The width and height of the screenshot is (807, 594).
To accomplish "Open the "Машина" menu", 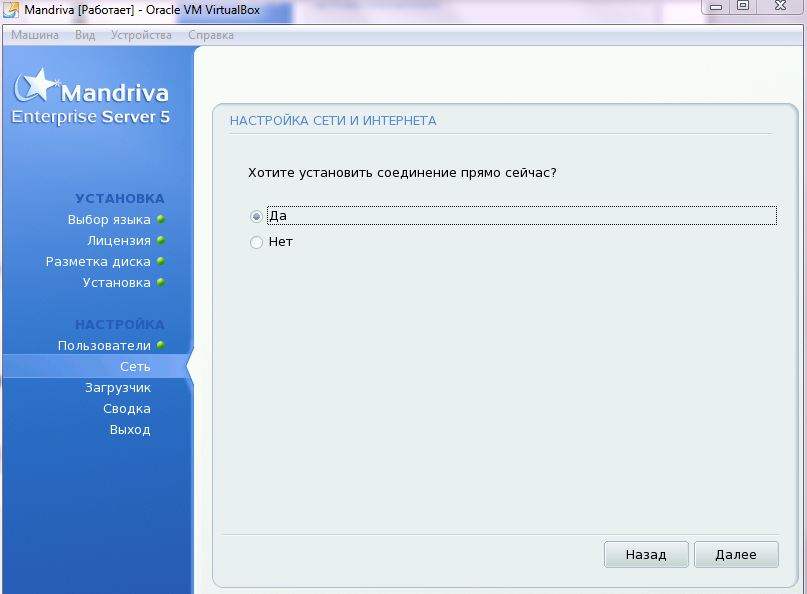I will click(35, 35).
